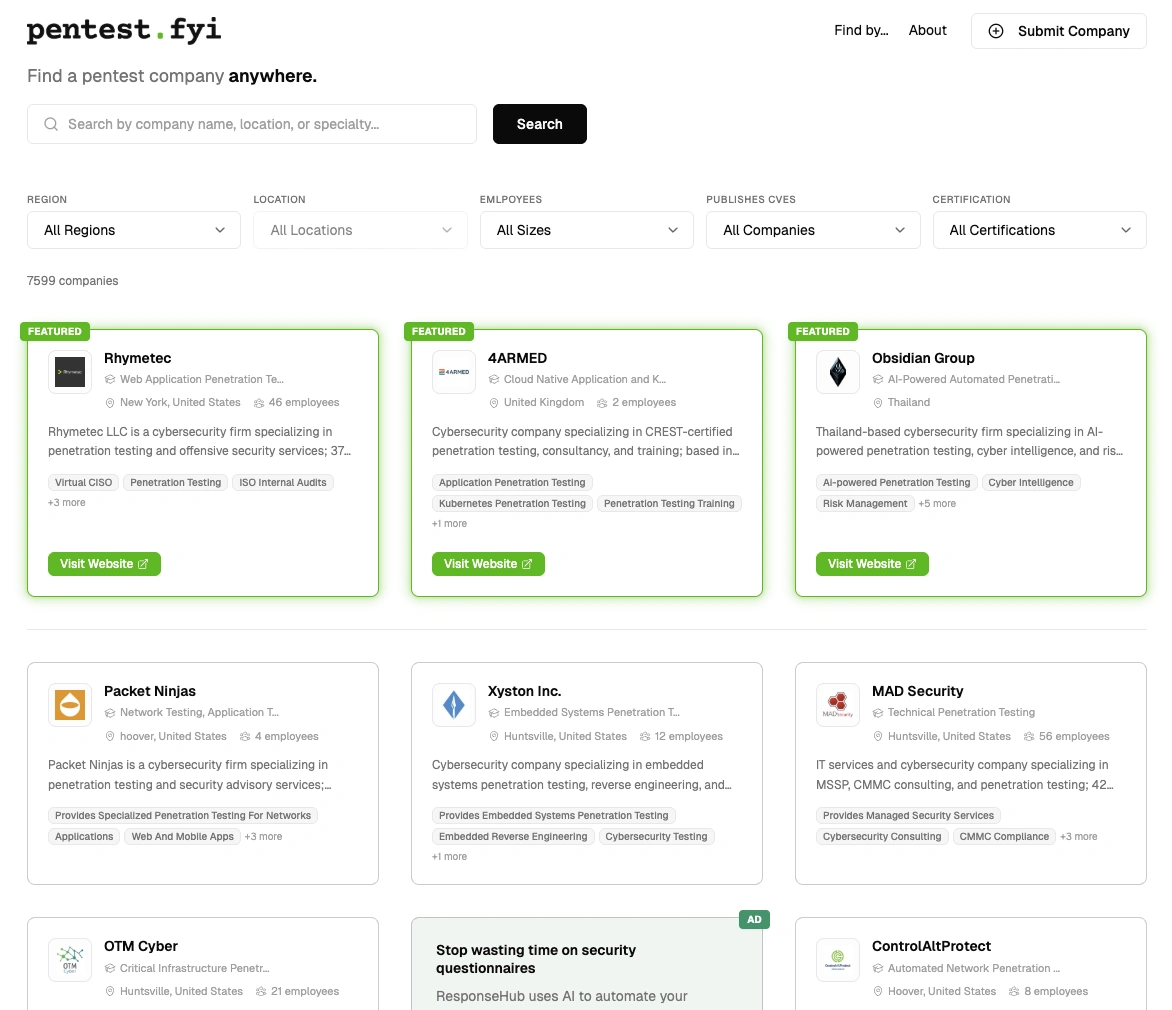Click the 4ARMED company logo
Screen dimensions: 1172x1010
point(453,371)
